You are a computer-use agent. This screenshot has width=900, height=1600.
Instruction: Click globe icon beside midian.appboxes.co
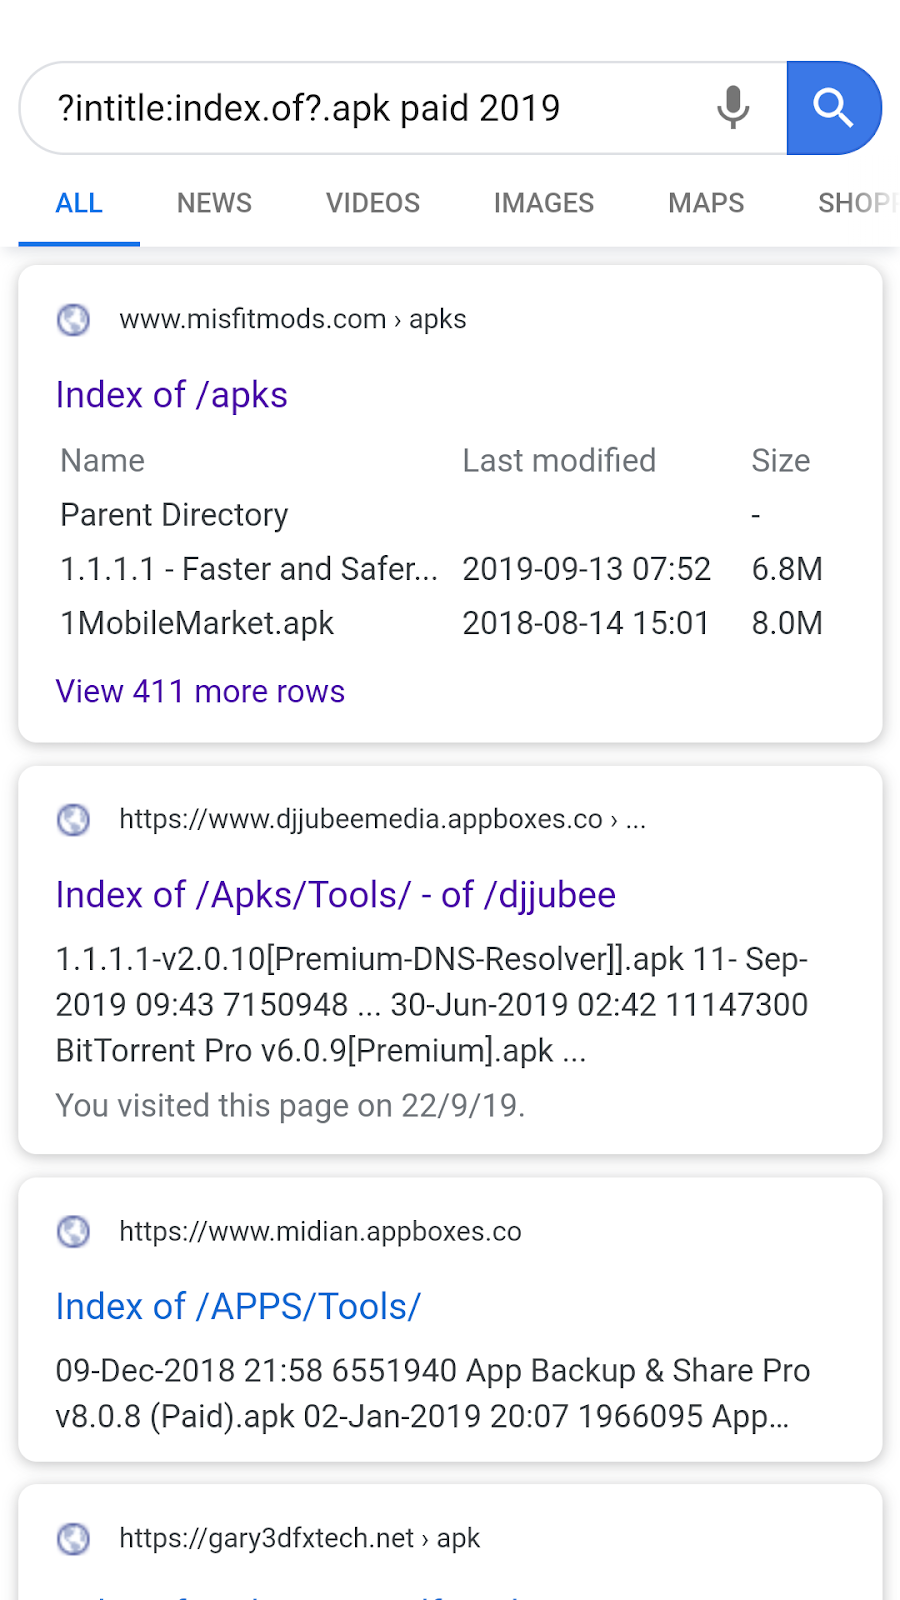(x=73, y=1231)
